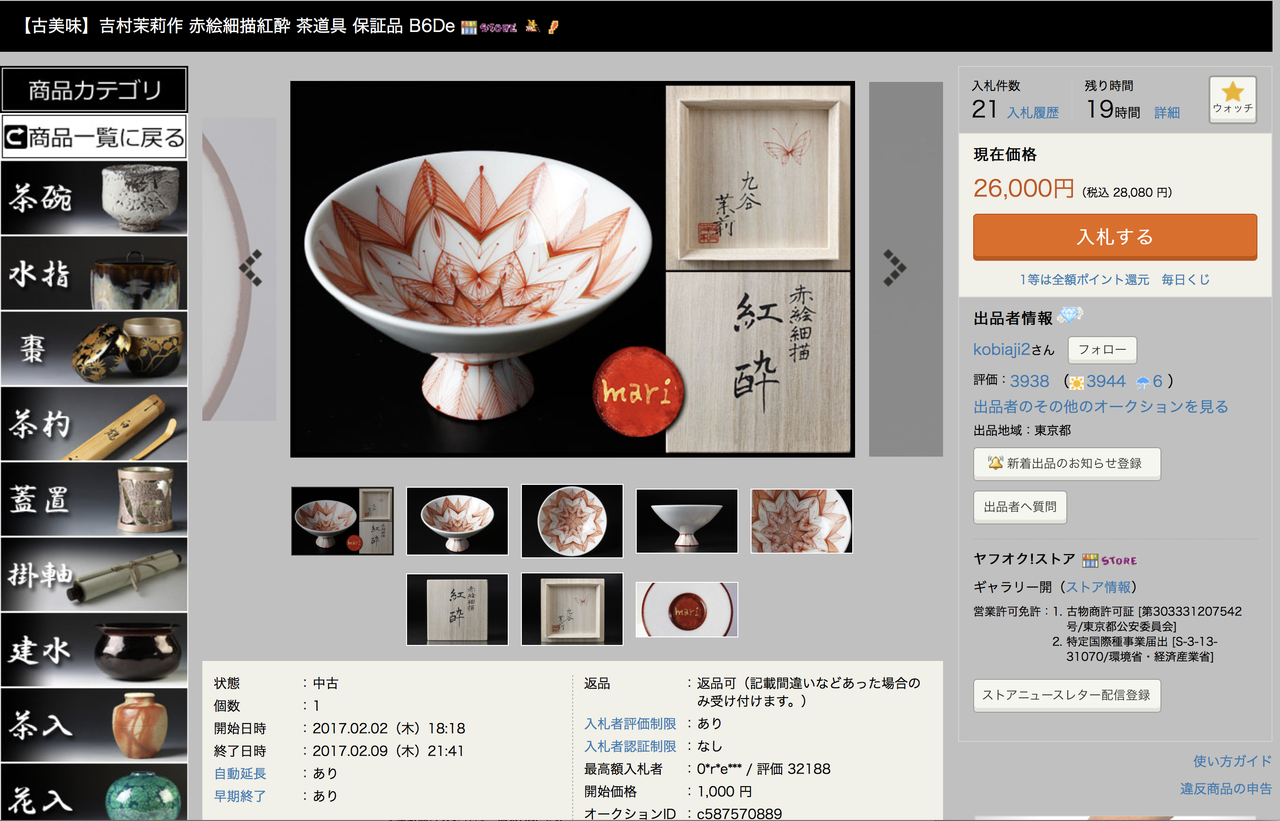1280x821 pixels.
Task: Open kobiaji2 seller profile link
Action: (1002, 349)
